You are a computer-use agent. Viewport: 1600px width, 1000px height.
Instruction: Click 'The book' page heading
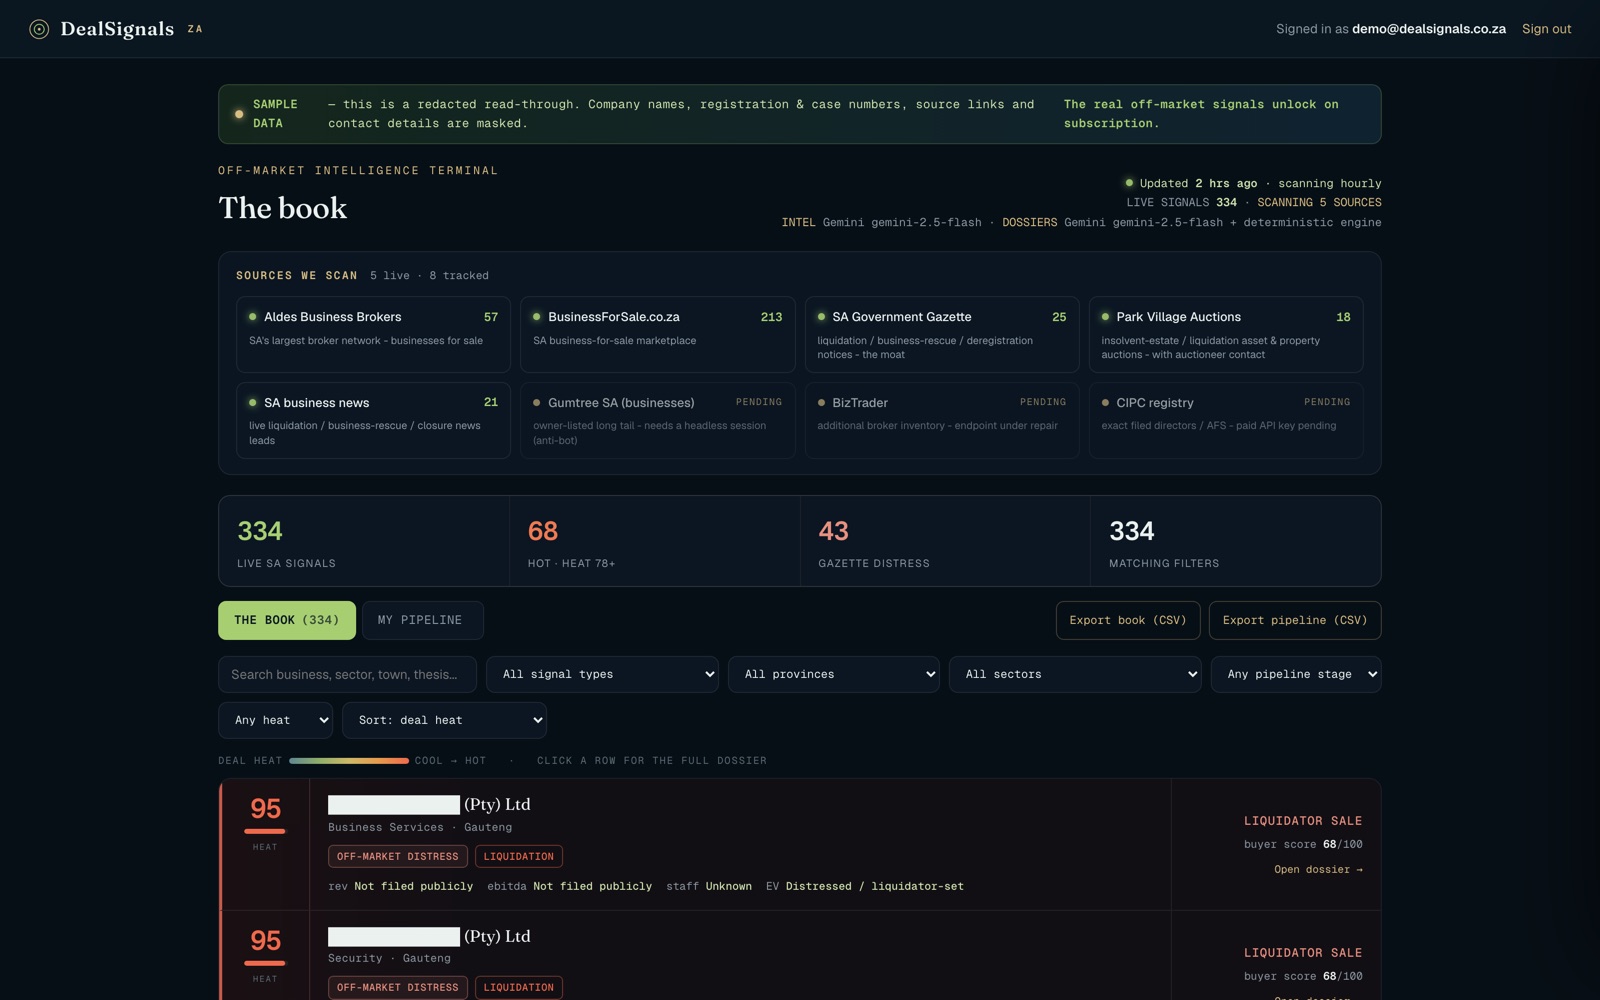click(x=283, y=208)
